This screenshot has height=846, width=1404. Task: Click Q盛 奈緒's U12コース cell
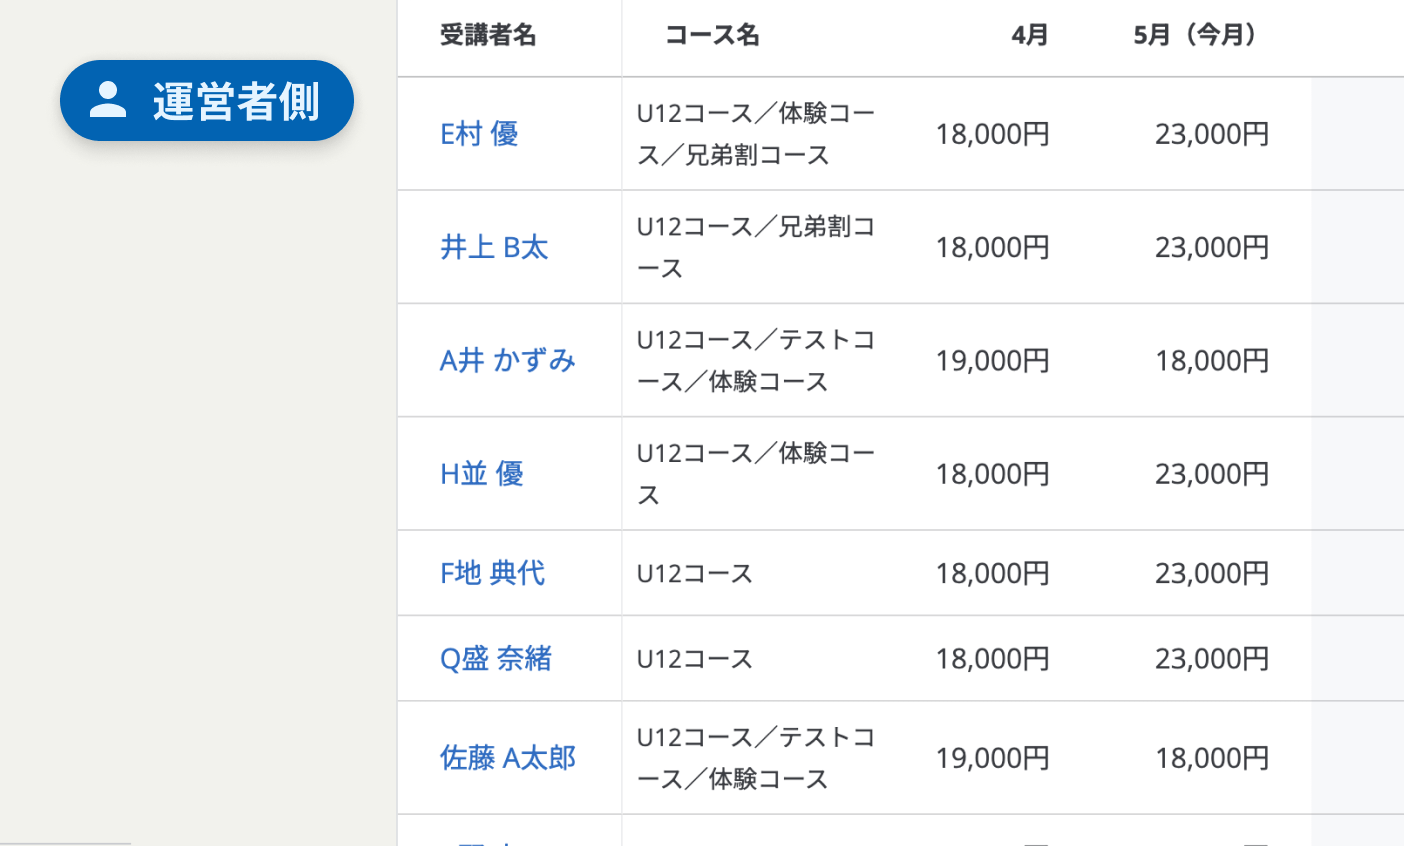click(x=695, y=658)
